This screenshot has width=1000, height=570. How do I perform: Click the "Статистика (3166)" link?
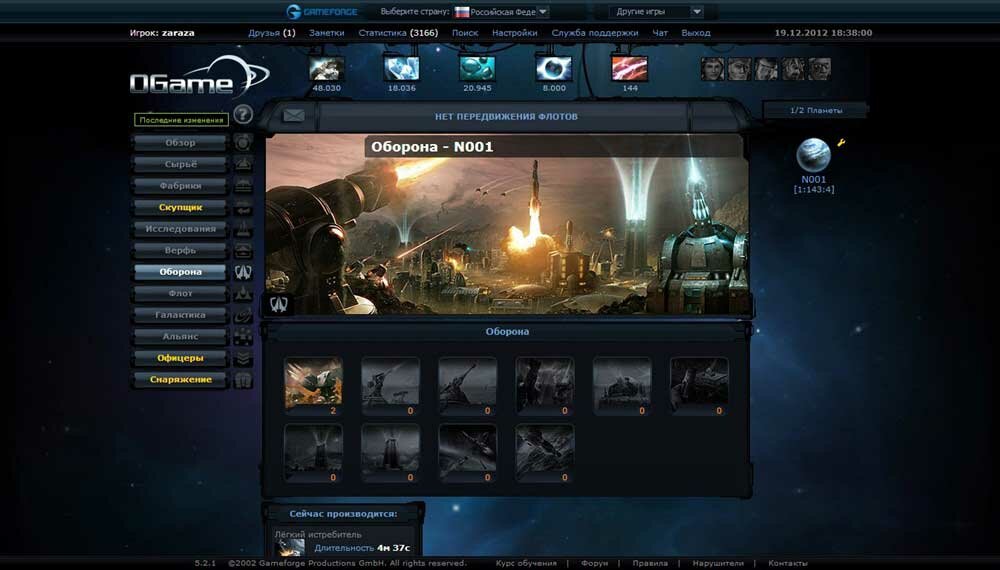pos(398,33)
